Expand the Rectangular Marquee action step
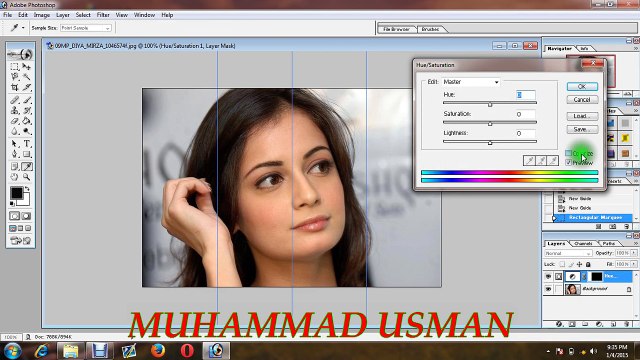 554,218
